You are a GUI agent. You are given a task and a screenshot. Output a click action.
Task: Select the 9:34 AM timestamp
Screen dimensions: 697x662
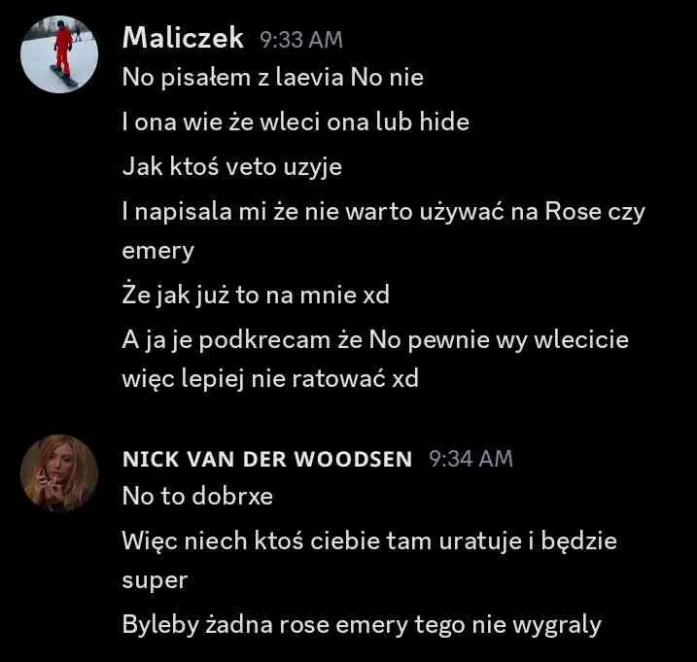[x=471, y=459]
